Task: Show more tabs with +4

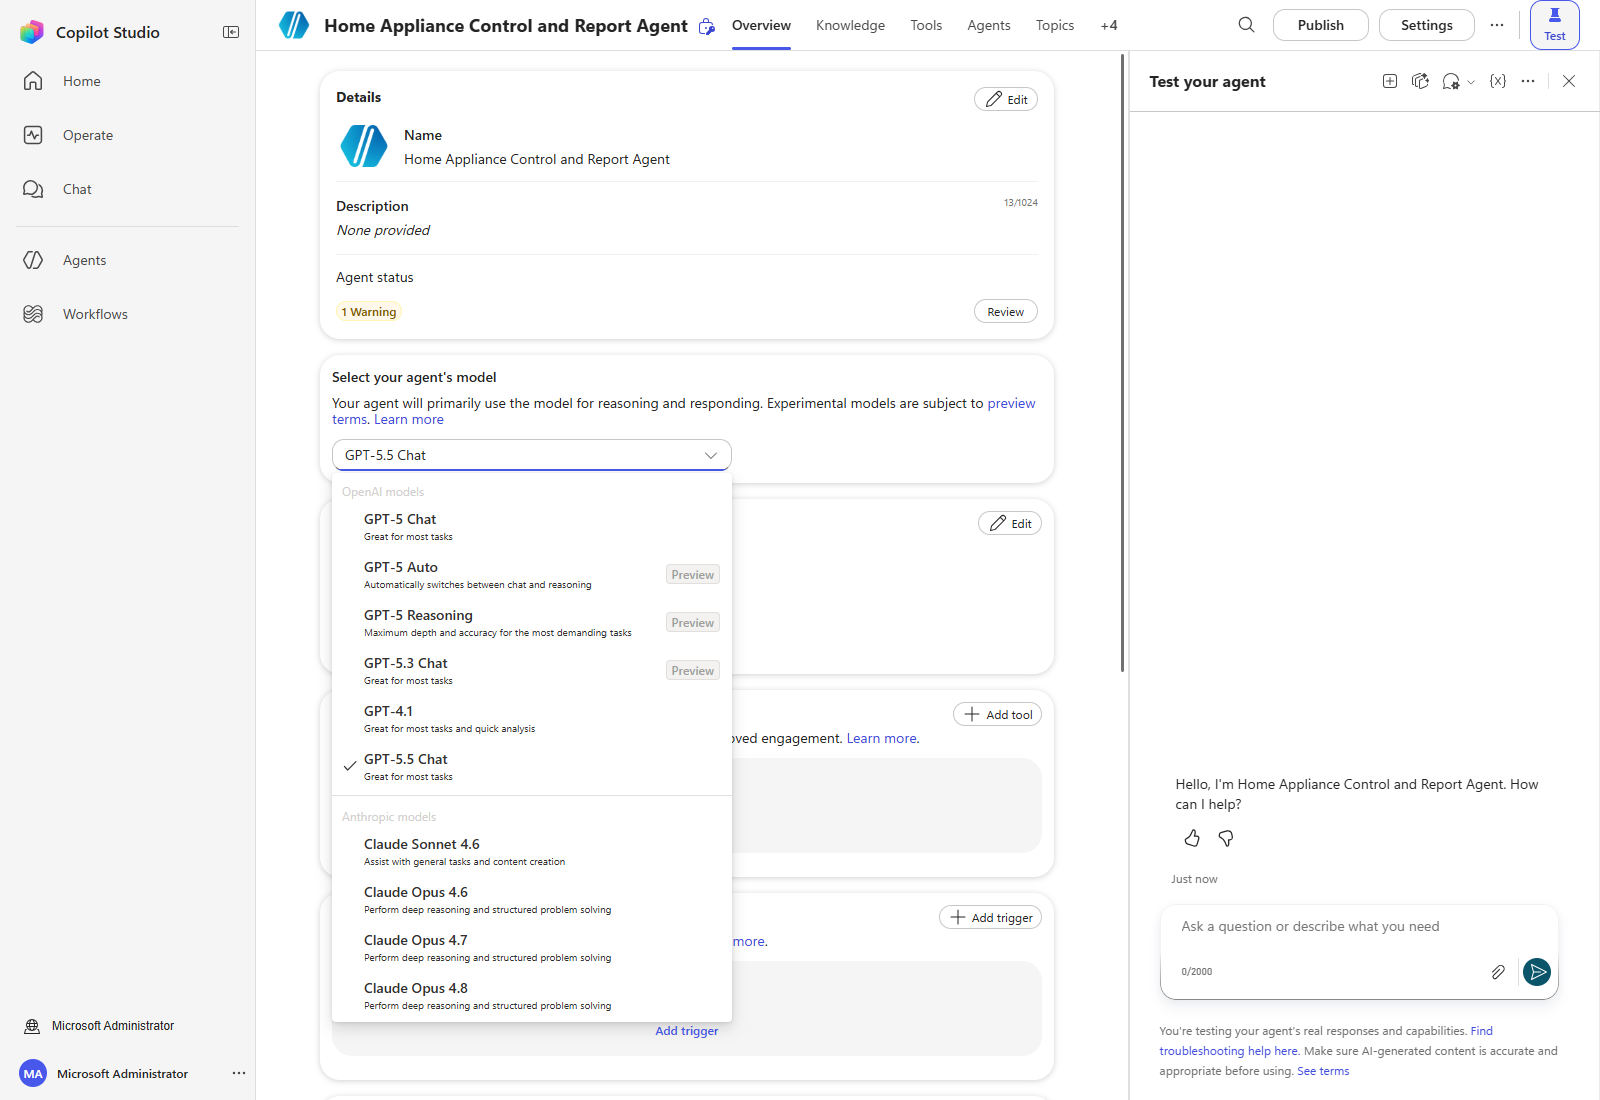Action: click(x=1109, y=25)
